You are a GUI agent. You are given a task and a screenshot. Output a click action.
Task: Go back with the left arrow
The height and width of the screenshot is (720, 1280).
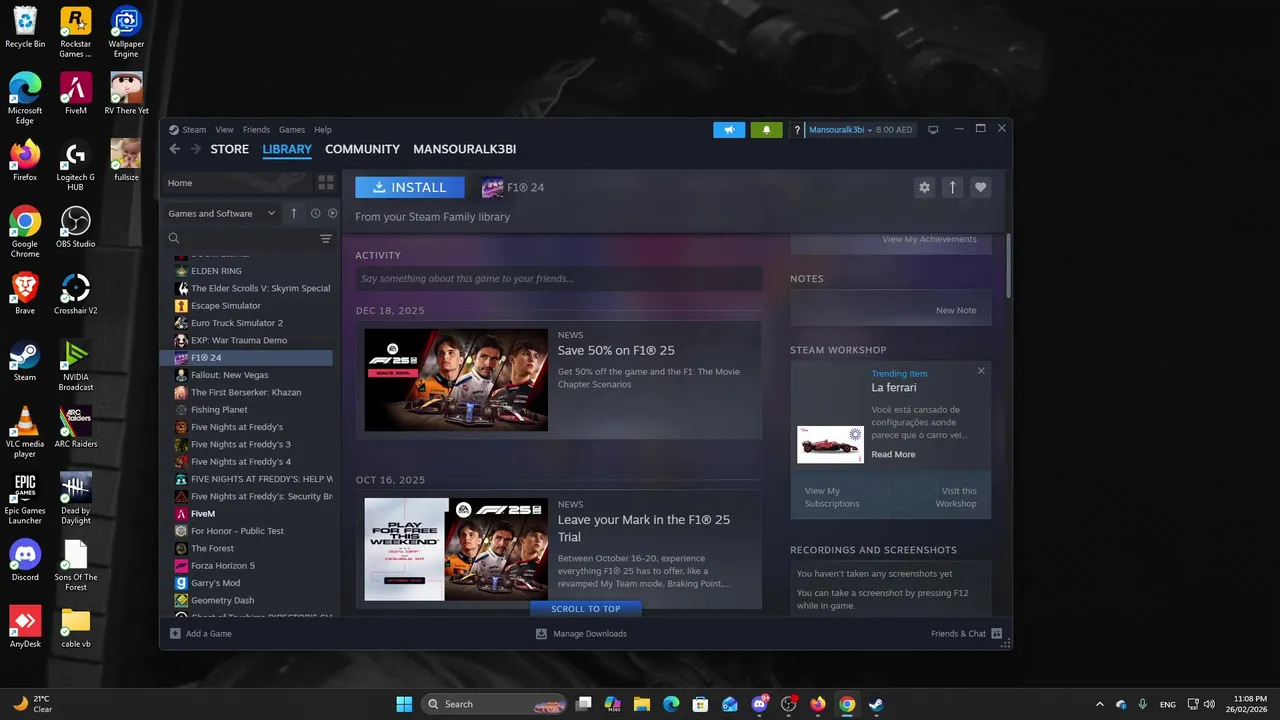175,149
